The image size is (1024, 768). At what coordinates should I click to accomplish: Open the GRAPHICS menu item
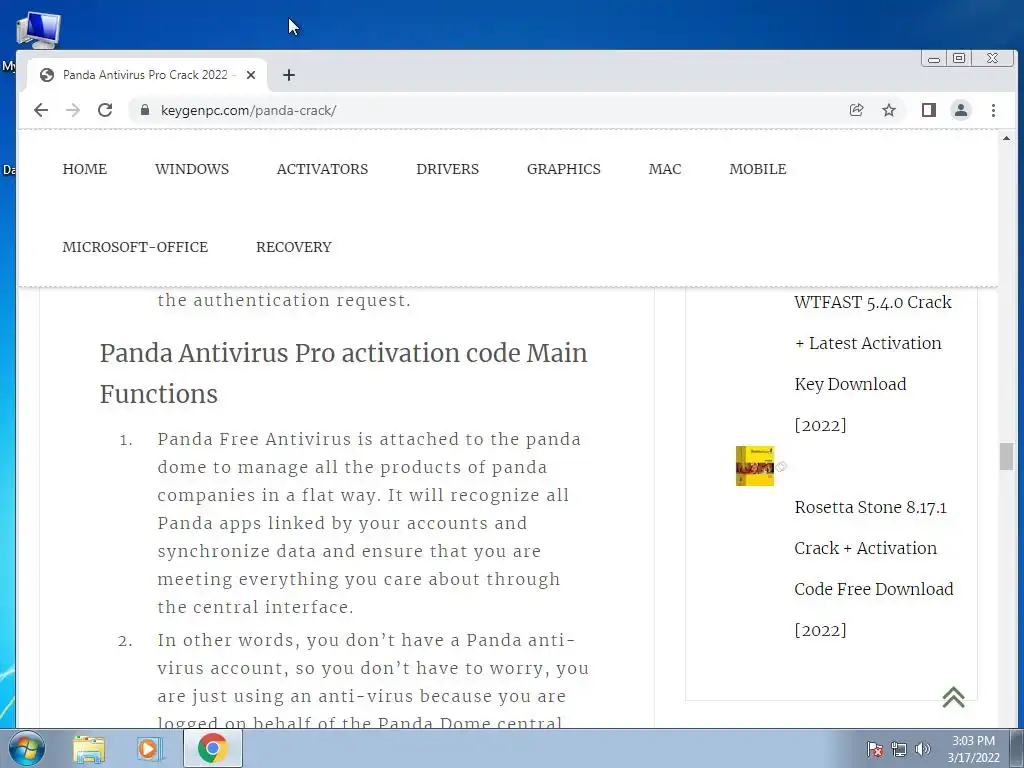click(x=564, y=169)
